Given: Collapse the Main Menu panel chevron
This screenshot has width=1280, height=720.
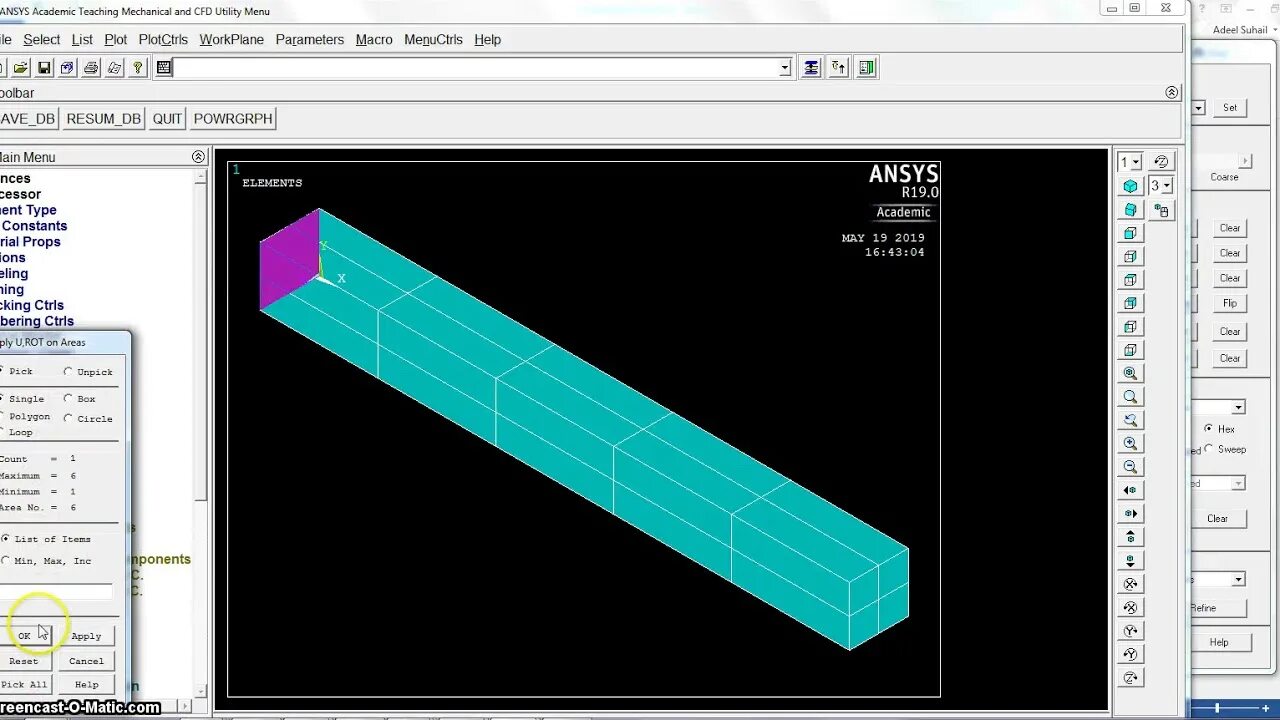Looking at the screenshot, I should coord(198,157).
